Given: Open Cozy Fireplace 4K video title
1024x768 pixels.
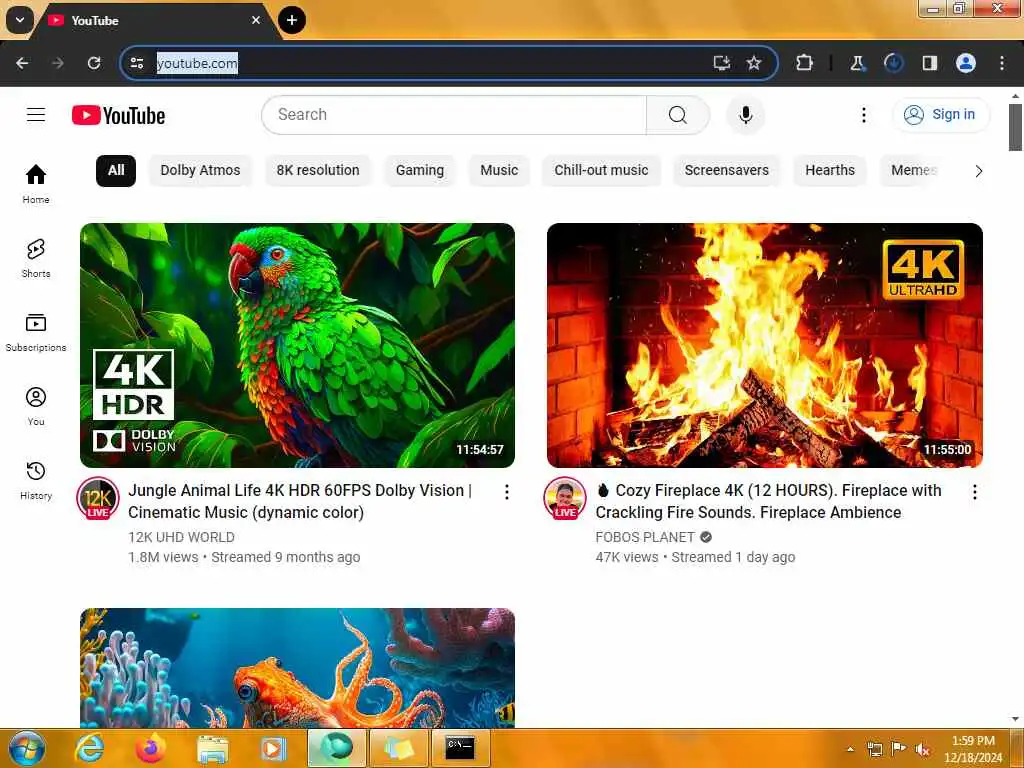Looking at the screenshot, I should 768,501.
